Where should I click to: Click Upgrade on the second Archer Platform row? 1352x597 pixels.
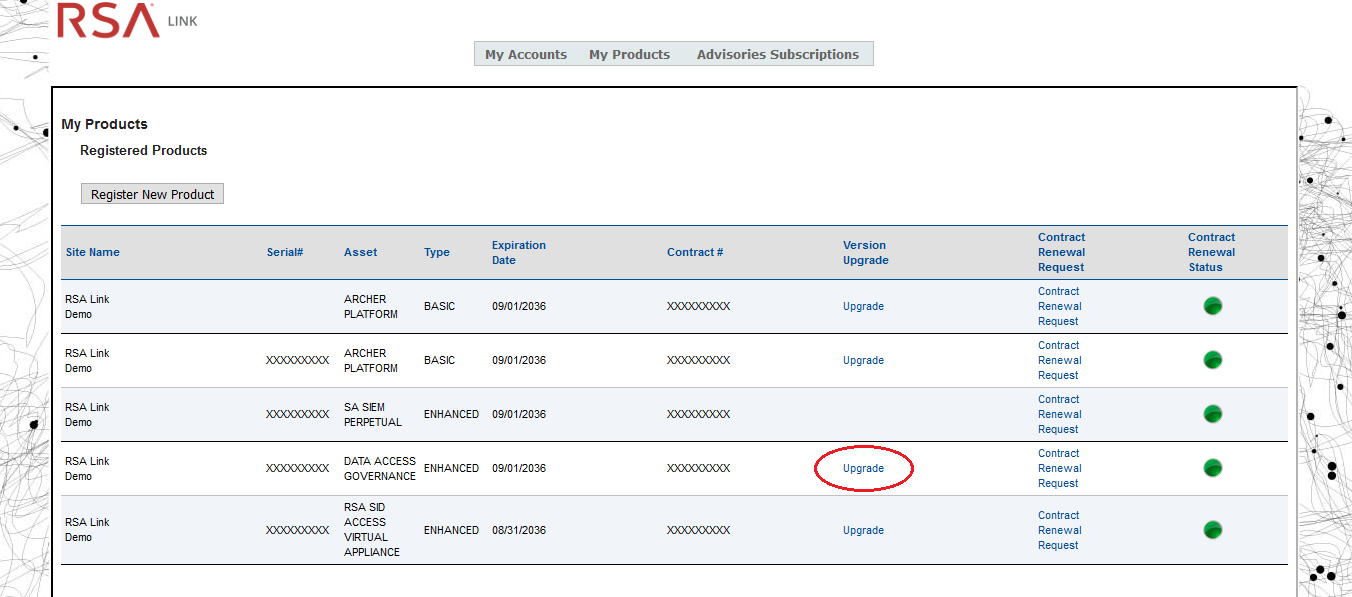tap(863, 360)
